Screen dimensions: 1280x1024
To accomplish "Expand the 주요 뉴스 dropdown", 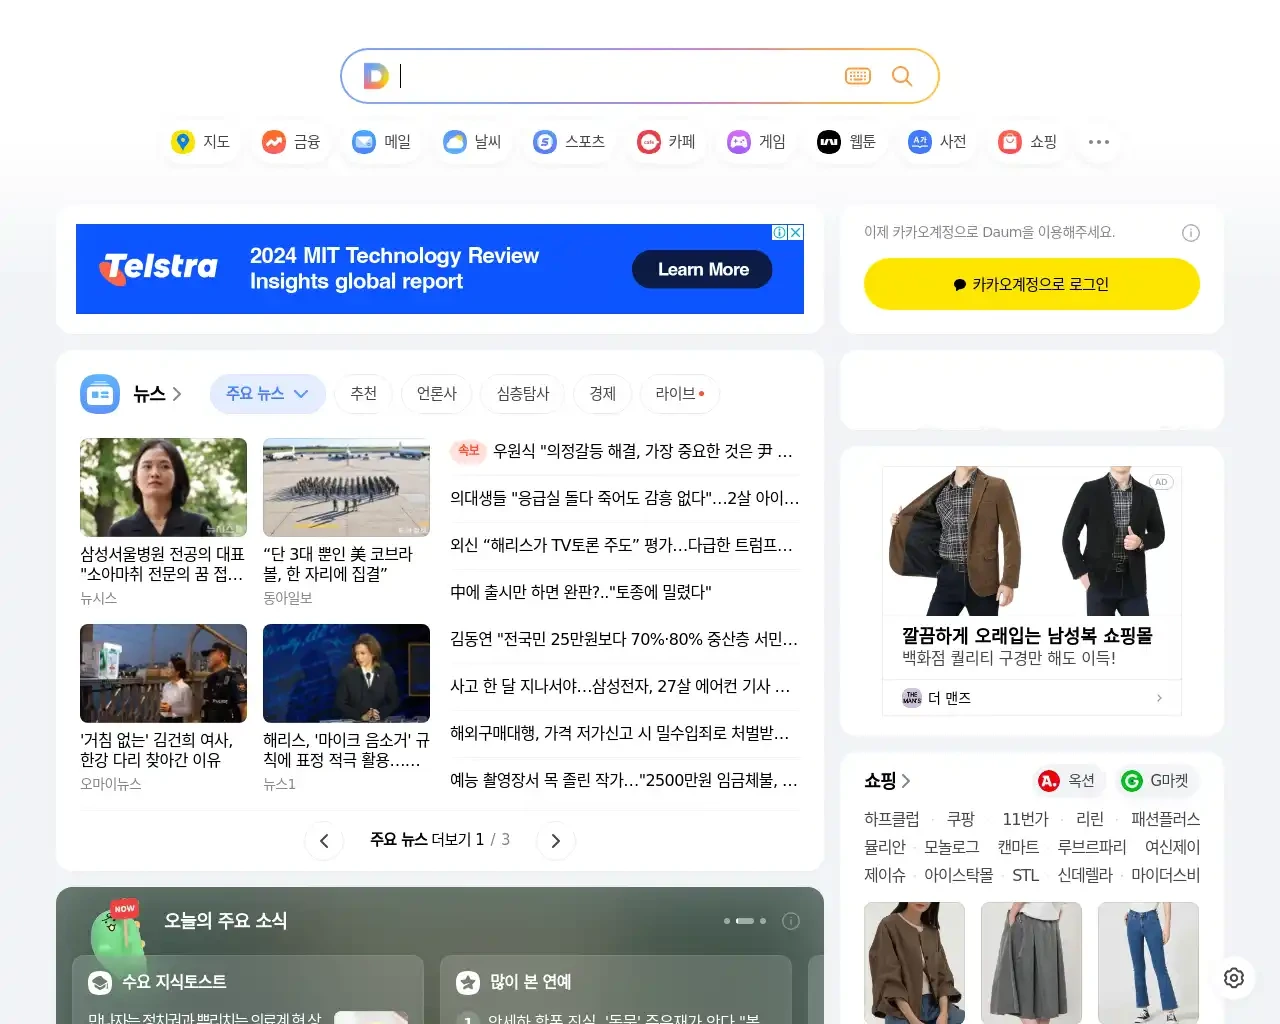I will (x=267, y=394).
